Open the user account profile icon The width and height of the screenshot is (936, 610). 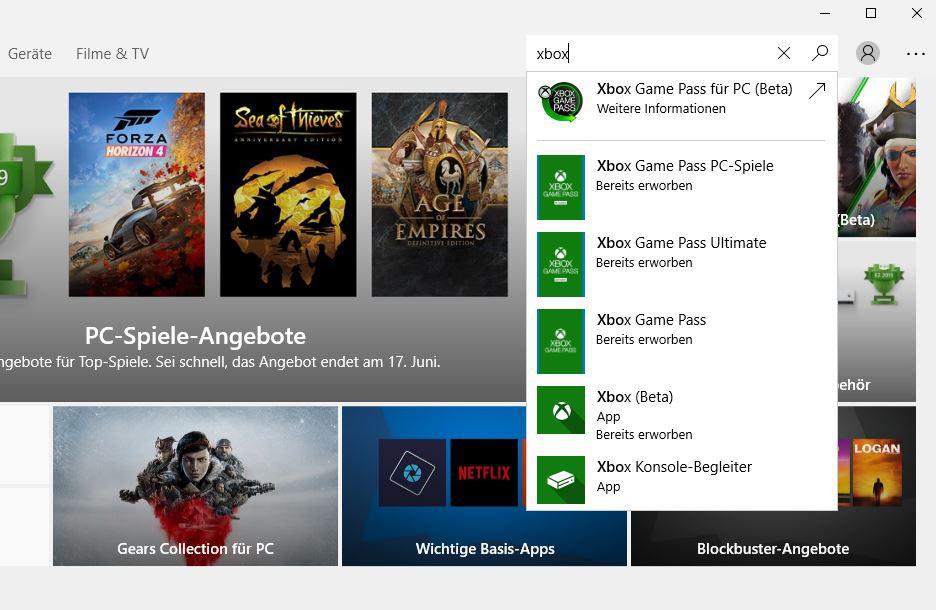868,53
